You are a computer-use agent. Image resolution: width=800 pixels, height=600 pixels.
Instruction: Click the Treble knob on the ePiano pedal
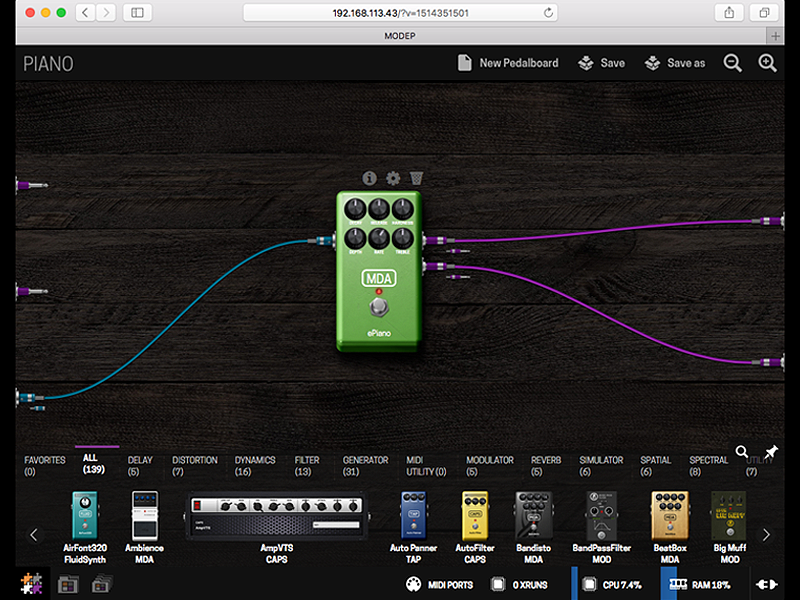coord(403,238)
